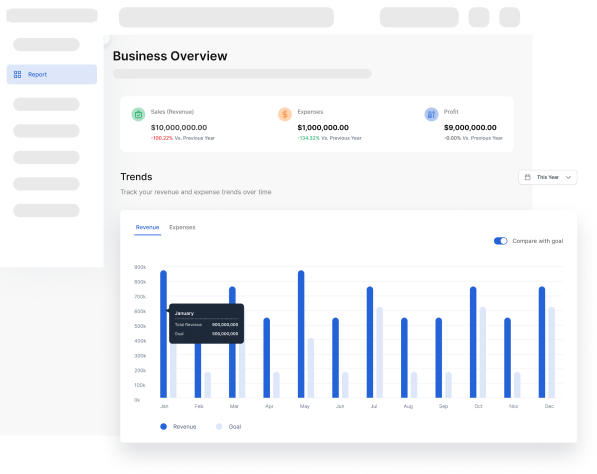Click the calendar icon in This Year
This screenshot has width=597, height=474.
coord(527,177)
